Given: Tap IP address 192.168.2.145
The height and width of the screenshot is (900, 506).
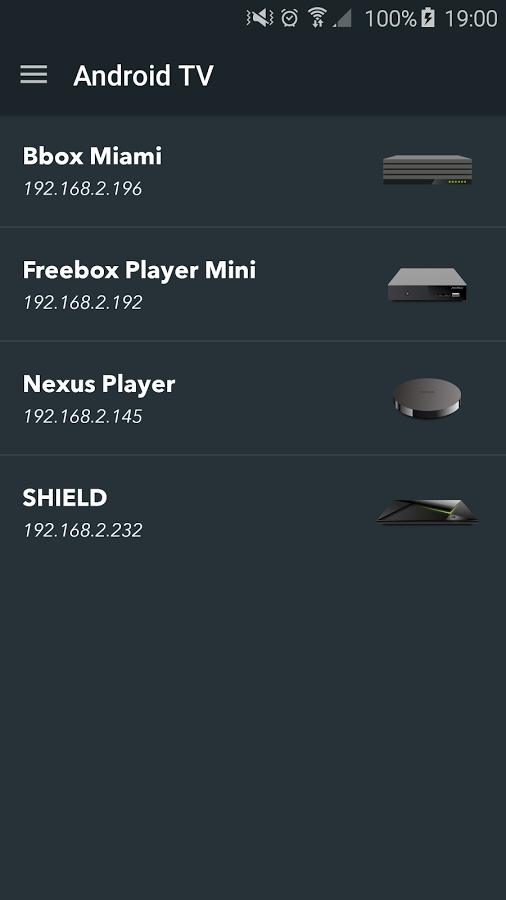Looking at the screenshot, I should (83, 416).
